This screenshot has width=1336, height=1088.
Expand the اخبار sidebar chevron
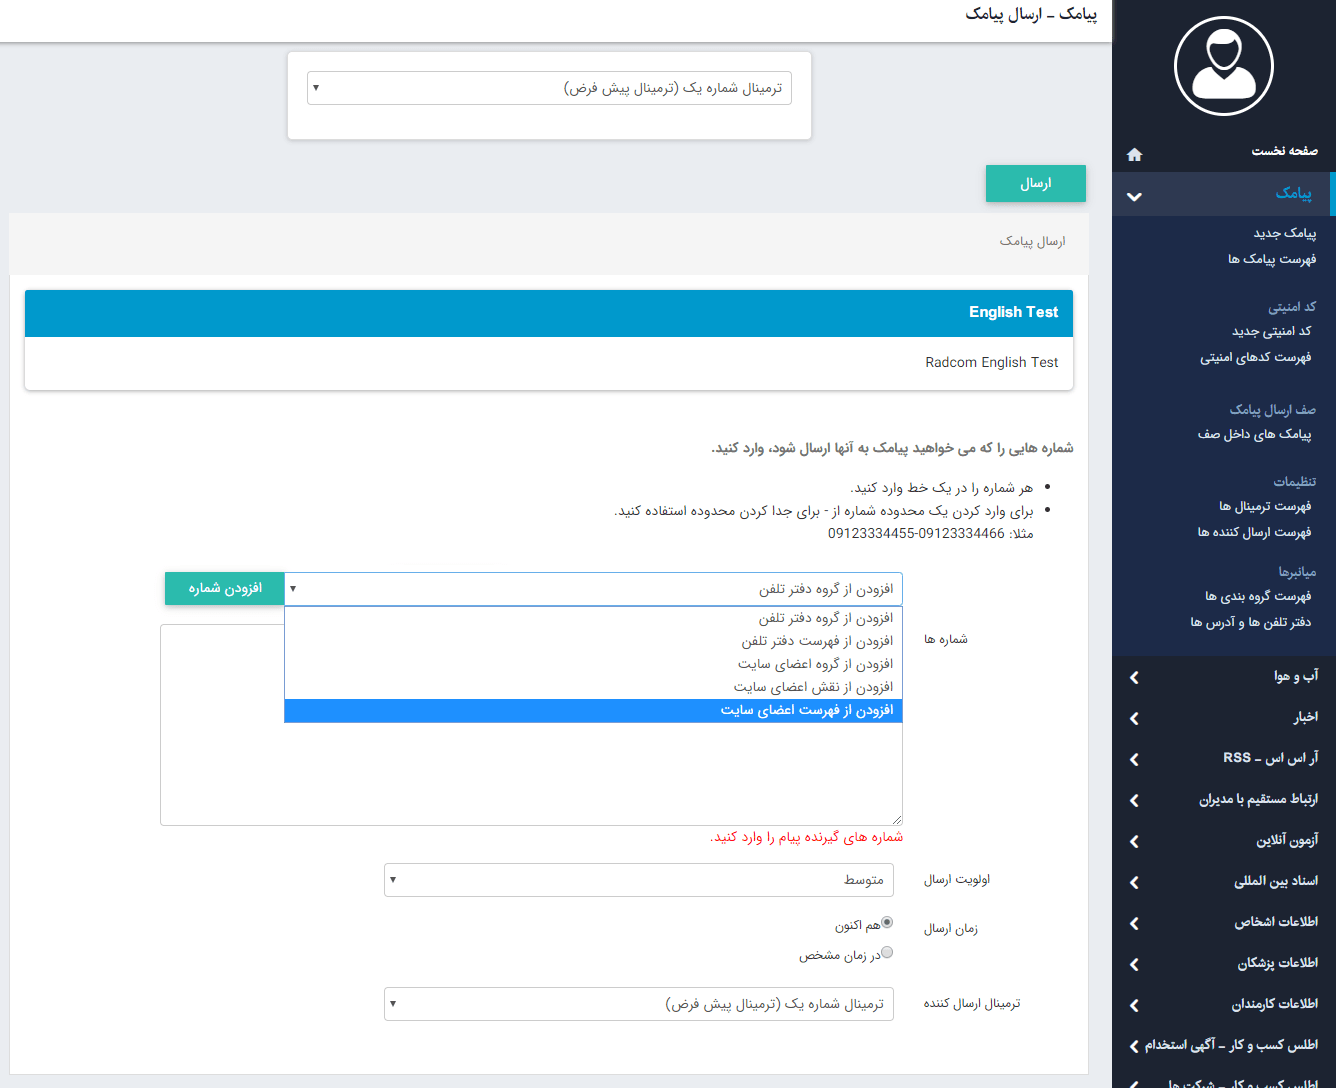[1134, 719]
